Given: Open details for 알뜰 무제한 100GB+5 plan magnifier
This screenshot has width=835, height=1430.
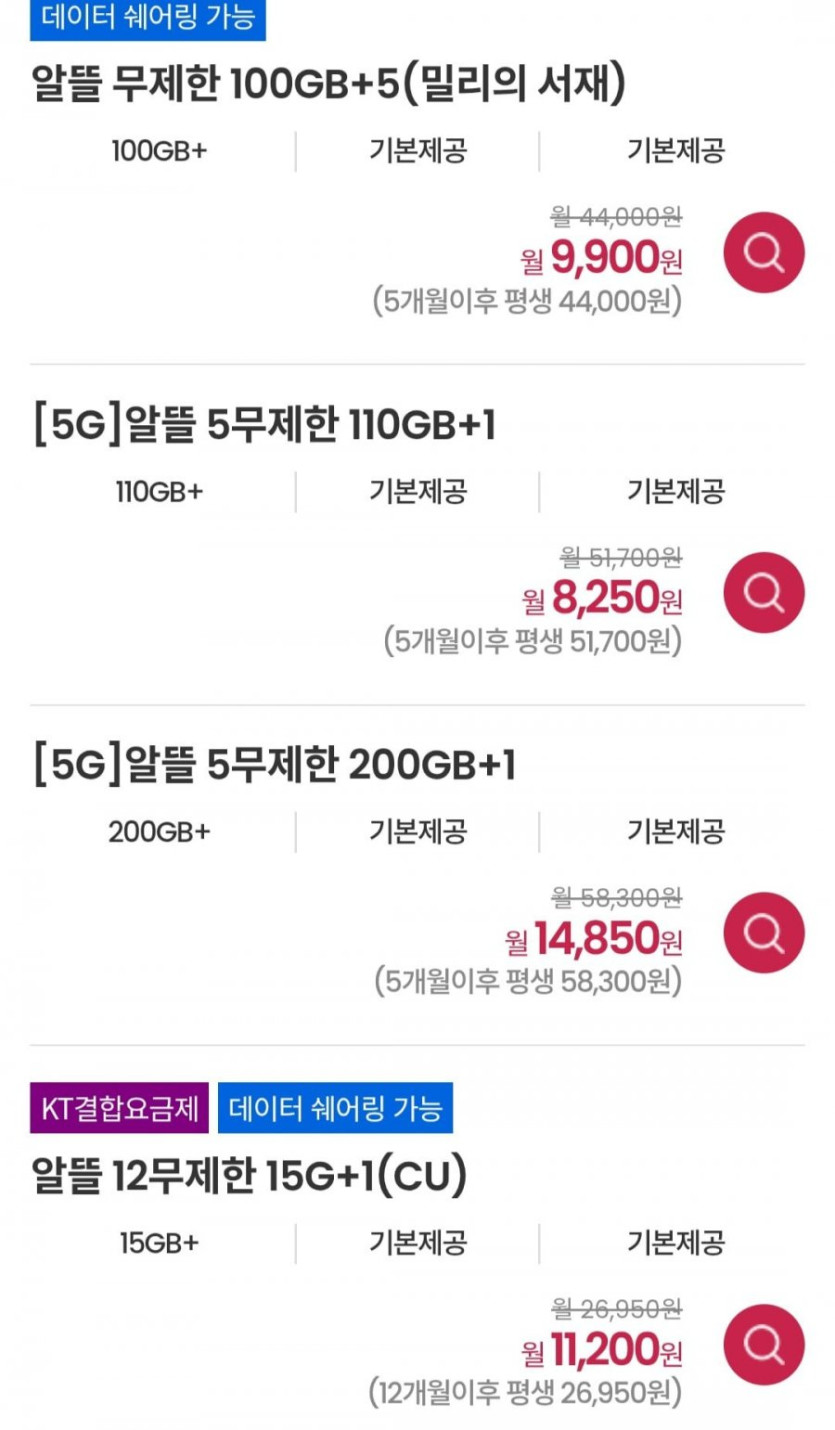Looking at the screenshot, I should tap(764, 252).
